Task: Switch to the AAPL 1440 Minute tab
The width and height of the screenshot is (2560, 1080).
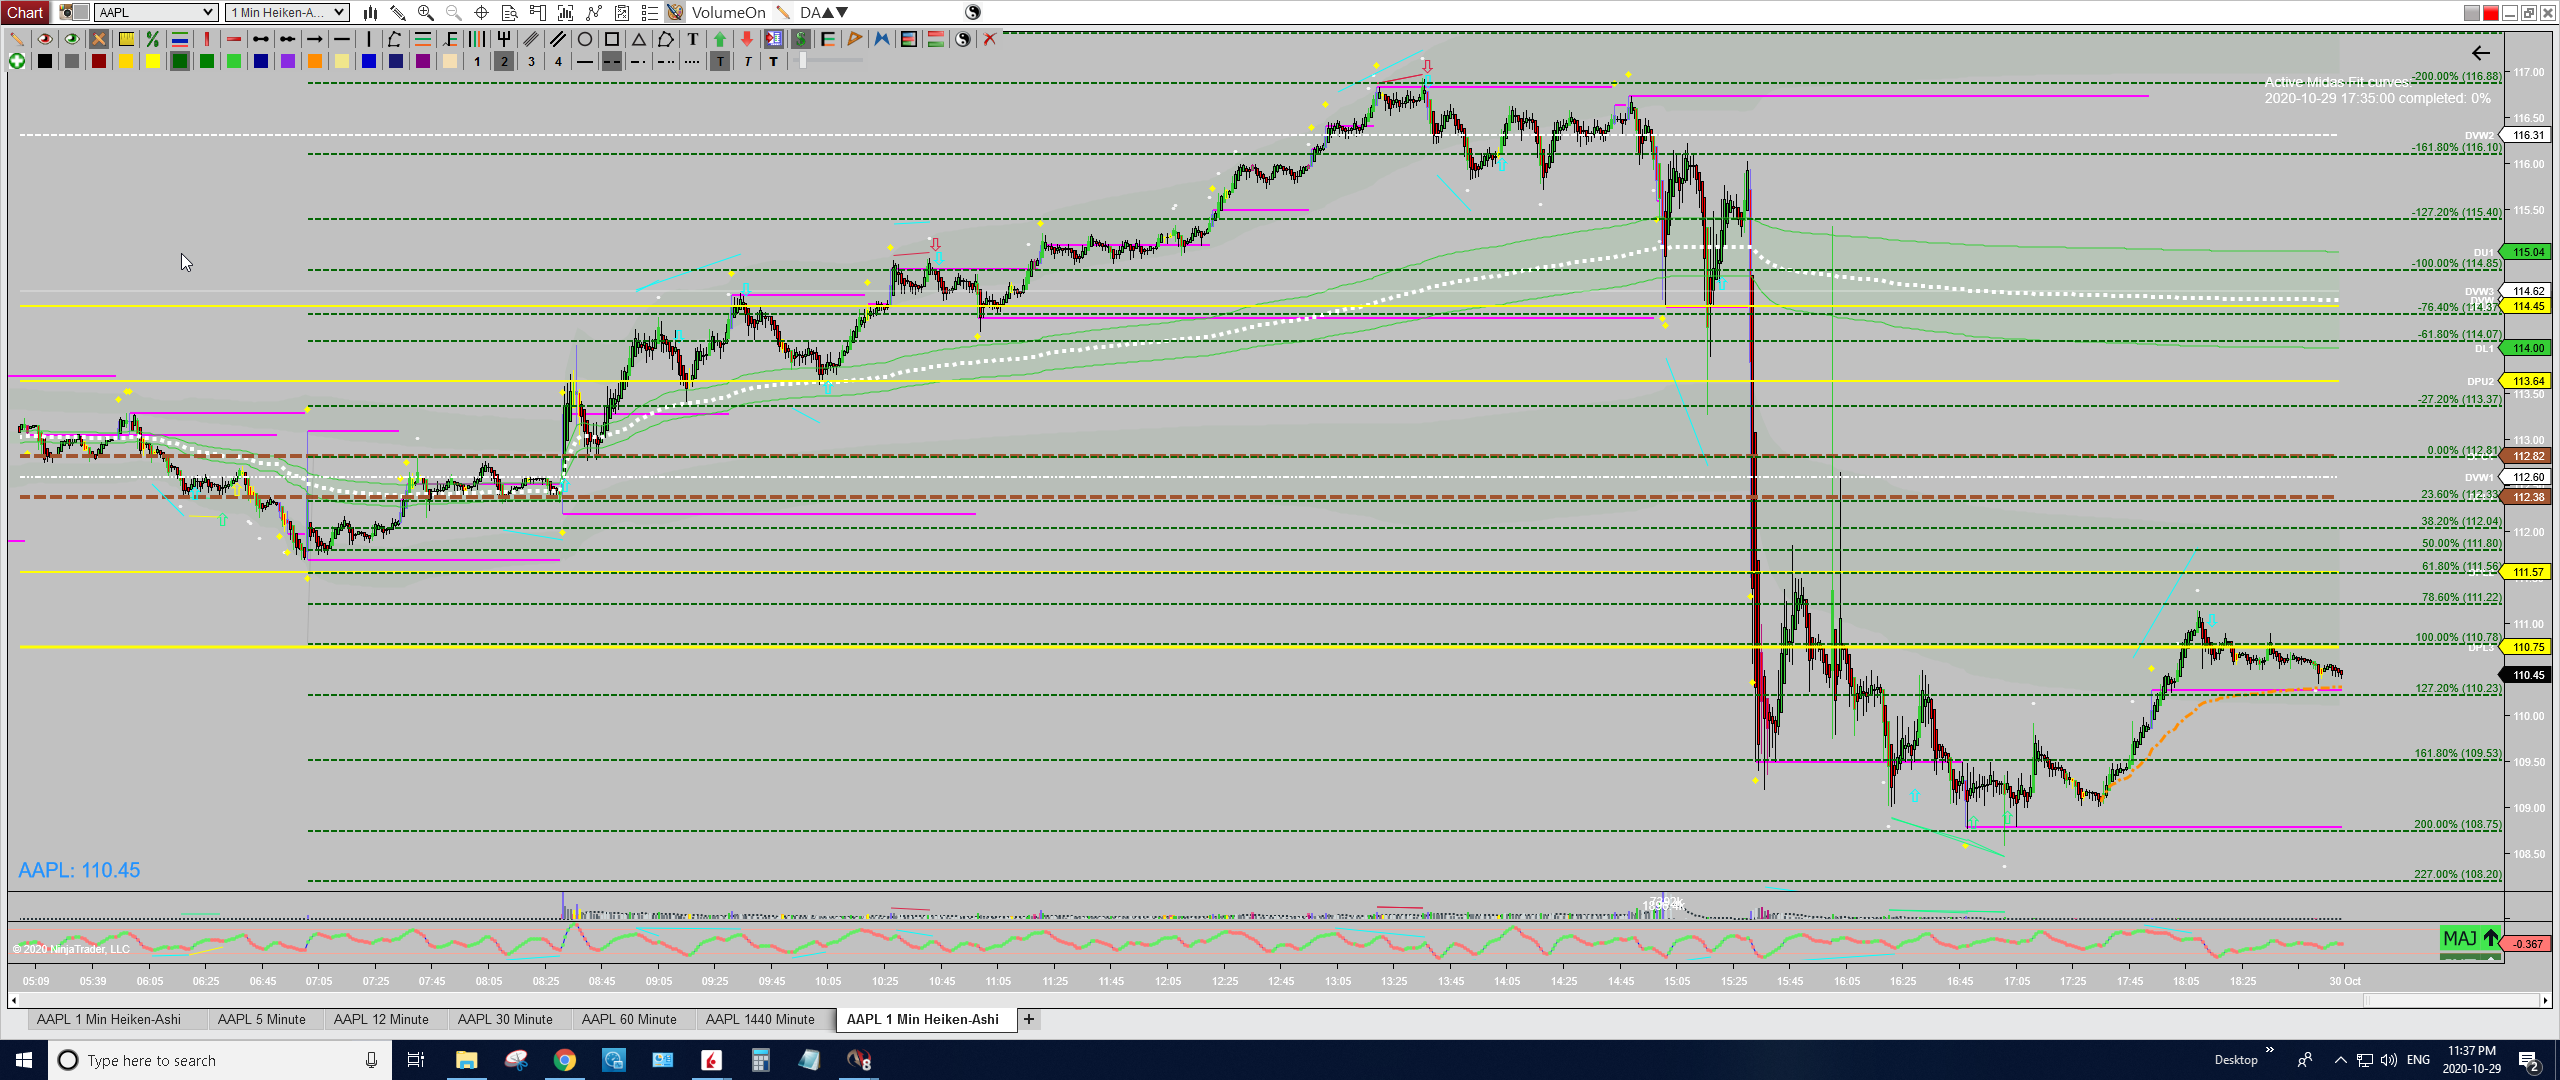Action: 760,1019
